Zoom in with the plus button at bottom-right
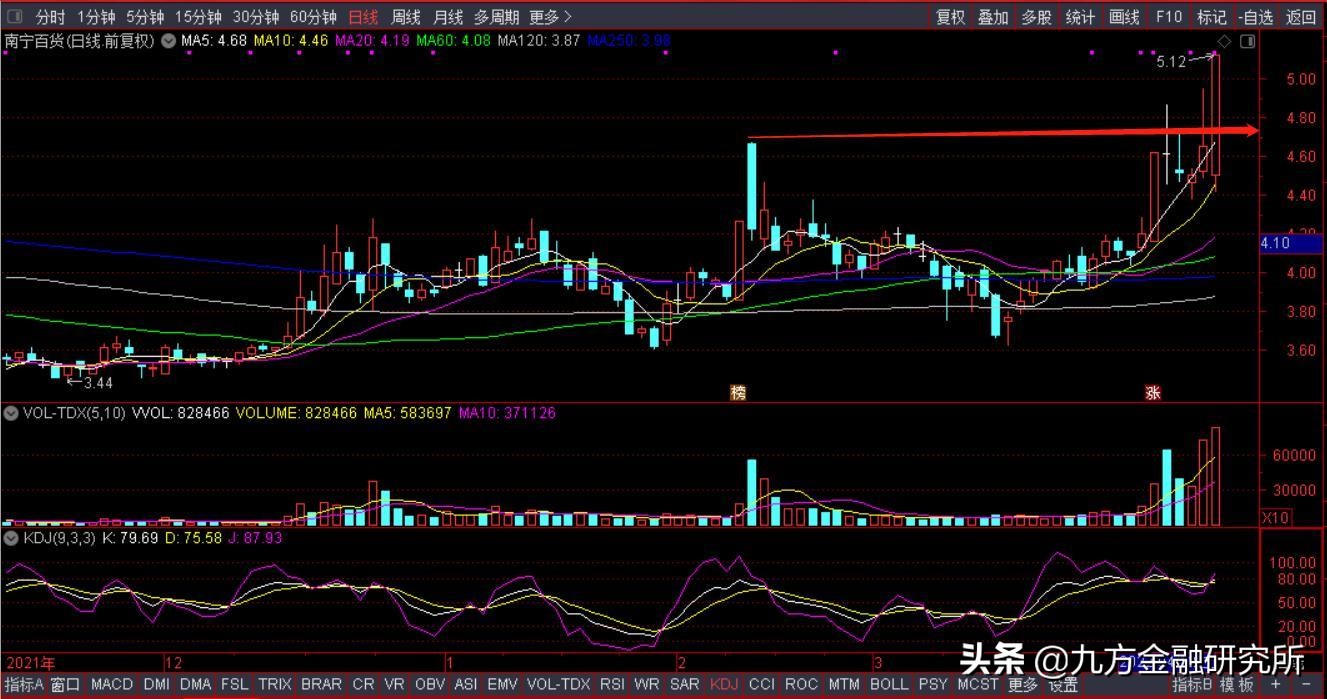The width and height of the screenshot is (1327, 699). 1275,685
